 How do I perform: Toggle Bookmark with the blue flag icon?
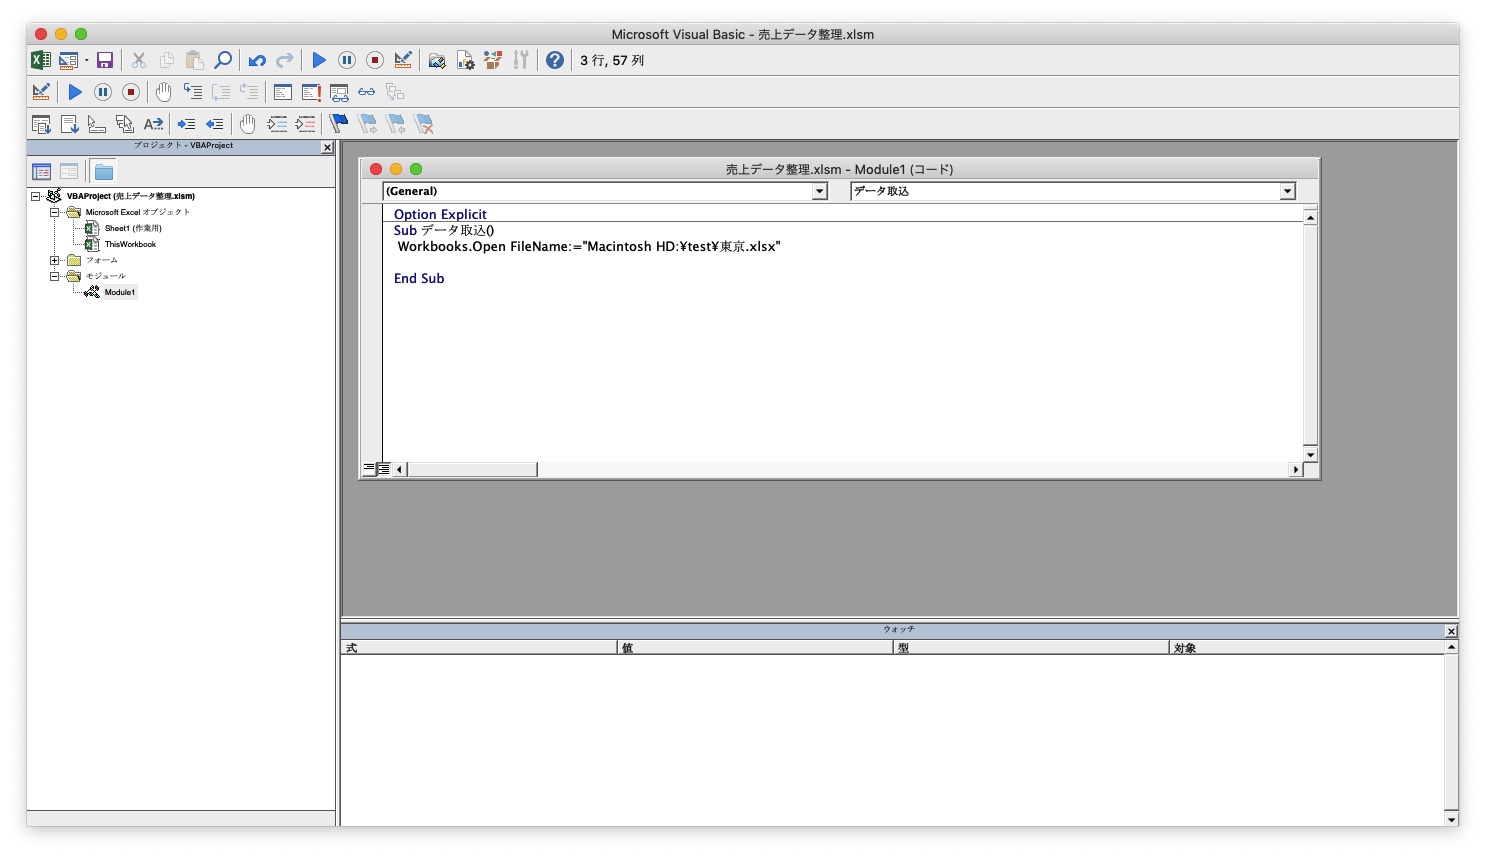click(339, 124)
